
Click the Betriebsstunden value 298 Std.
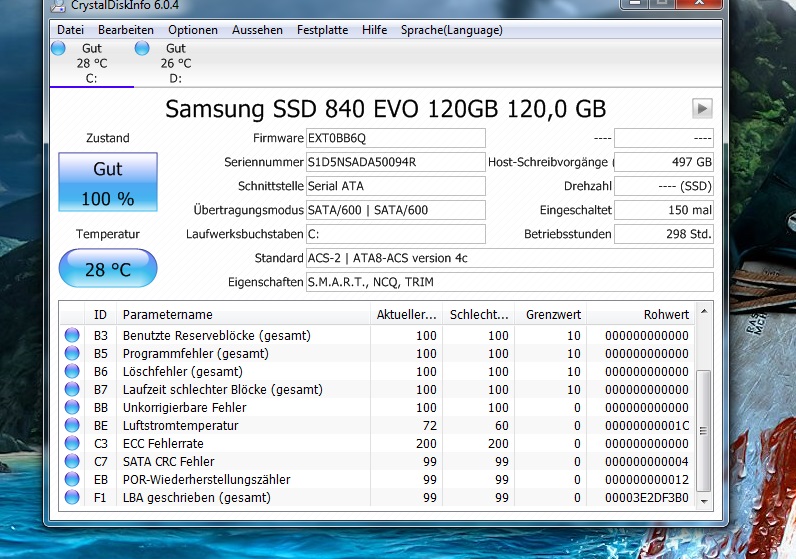click(x=664, y=234)
